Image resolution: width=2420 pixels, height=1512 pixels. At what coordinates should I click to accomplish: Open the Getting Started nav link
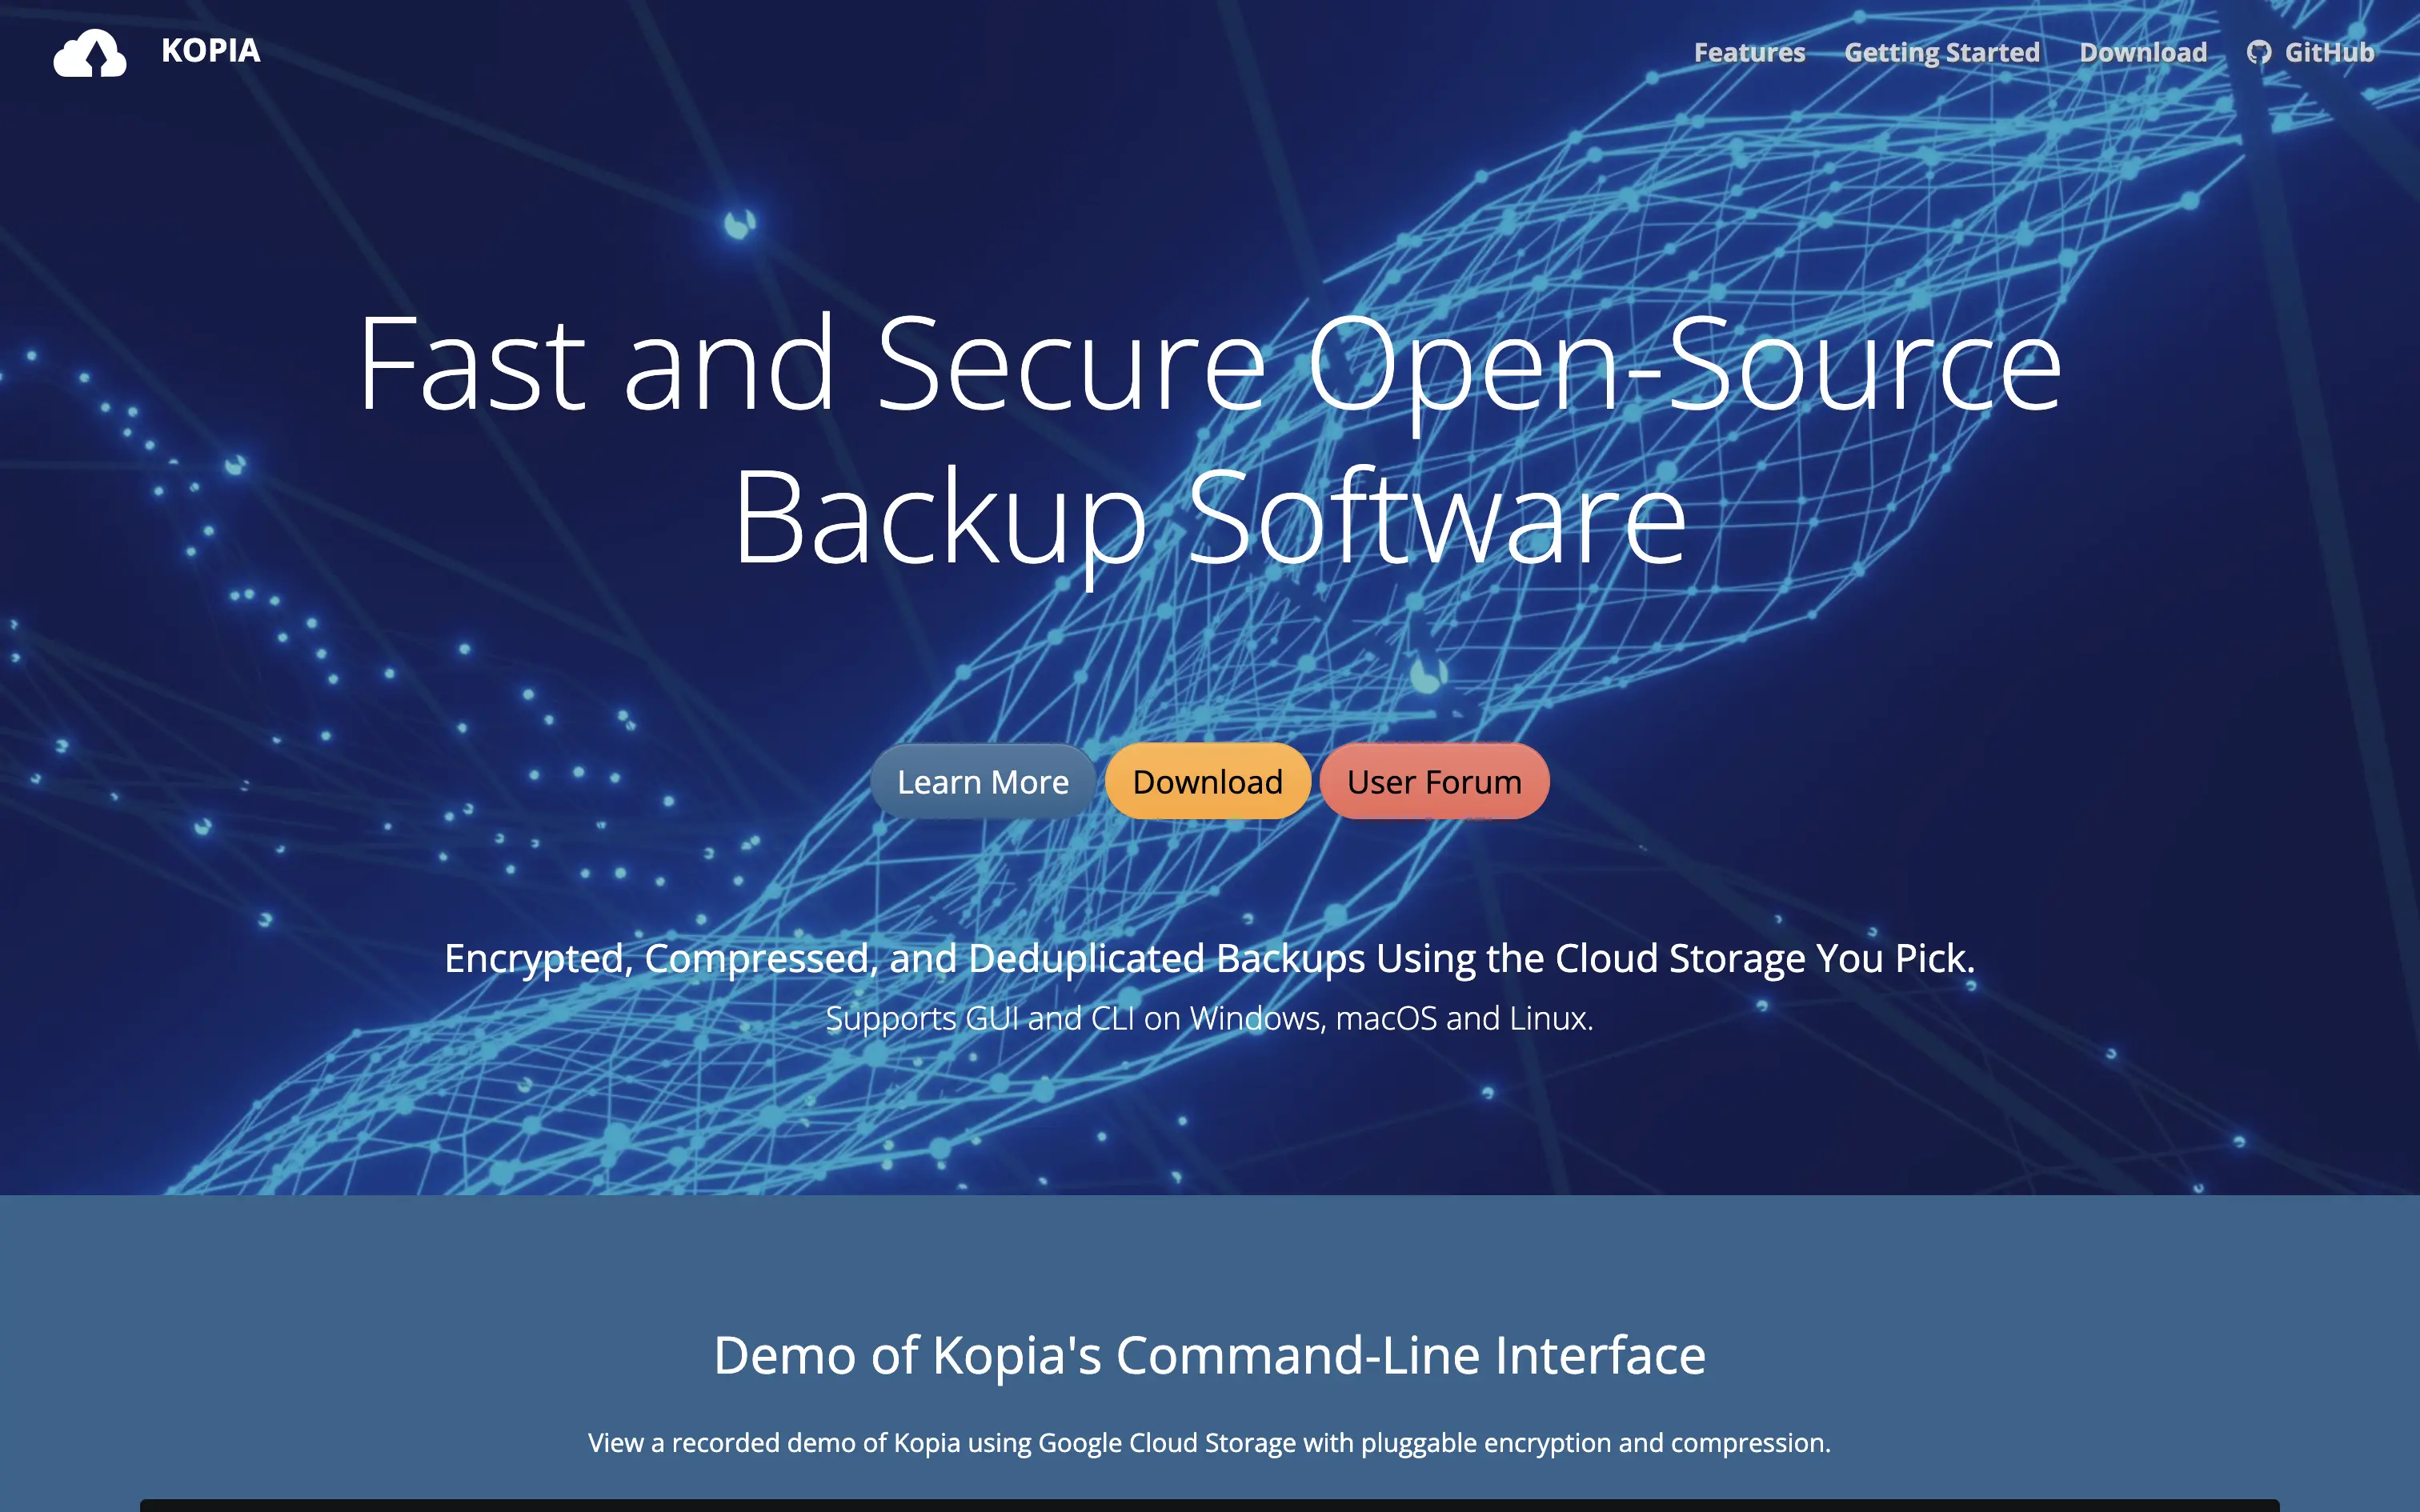pos(1942,52)
